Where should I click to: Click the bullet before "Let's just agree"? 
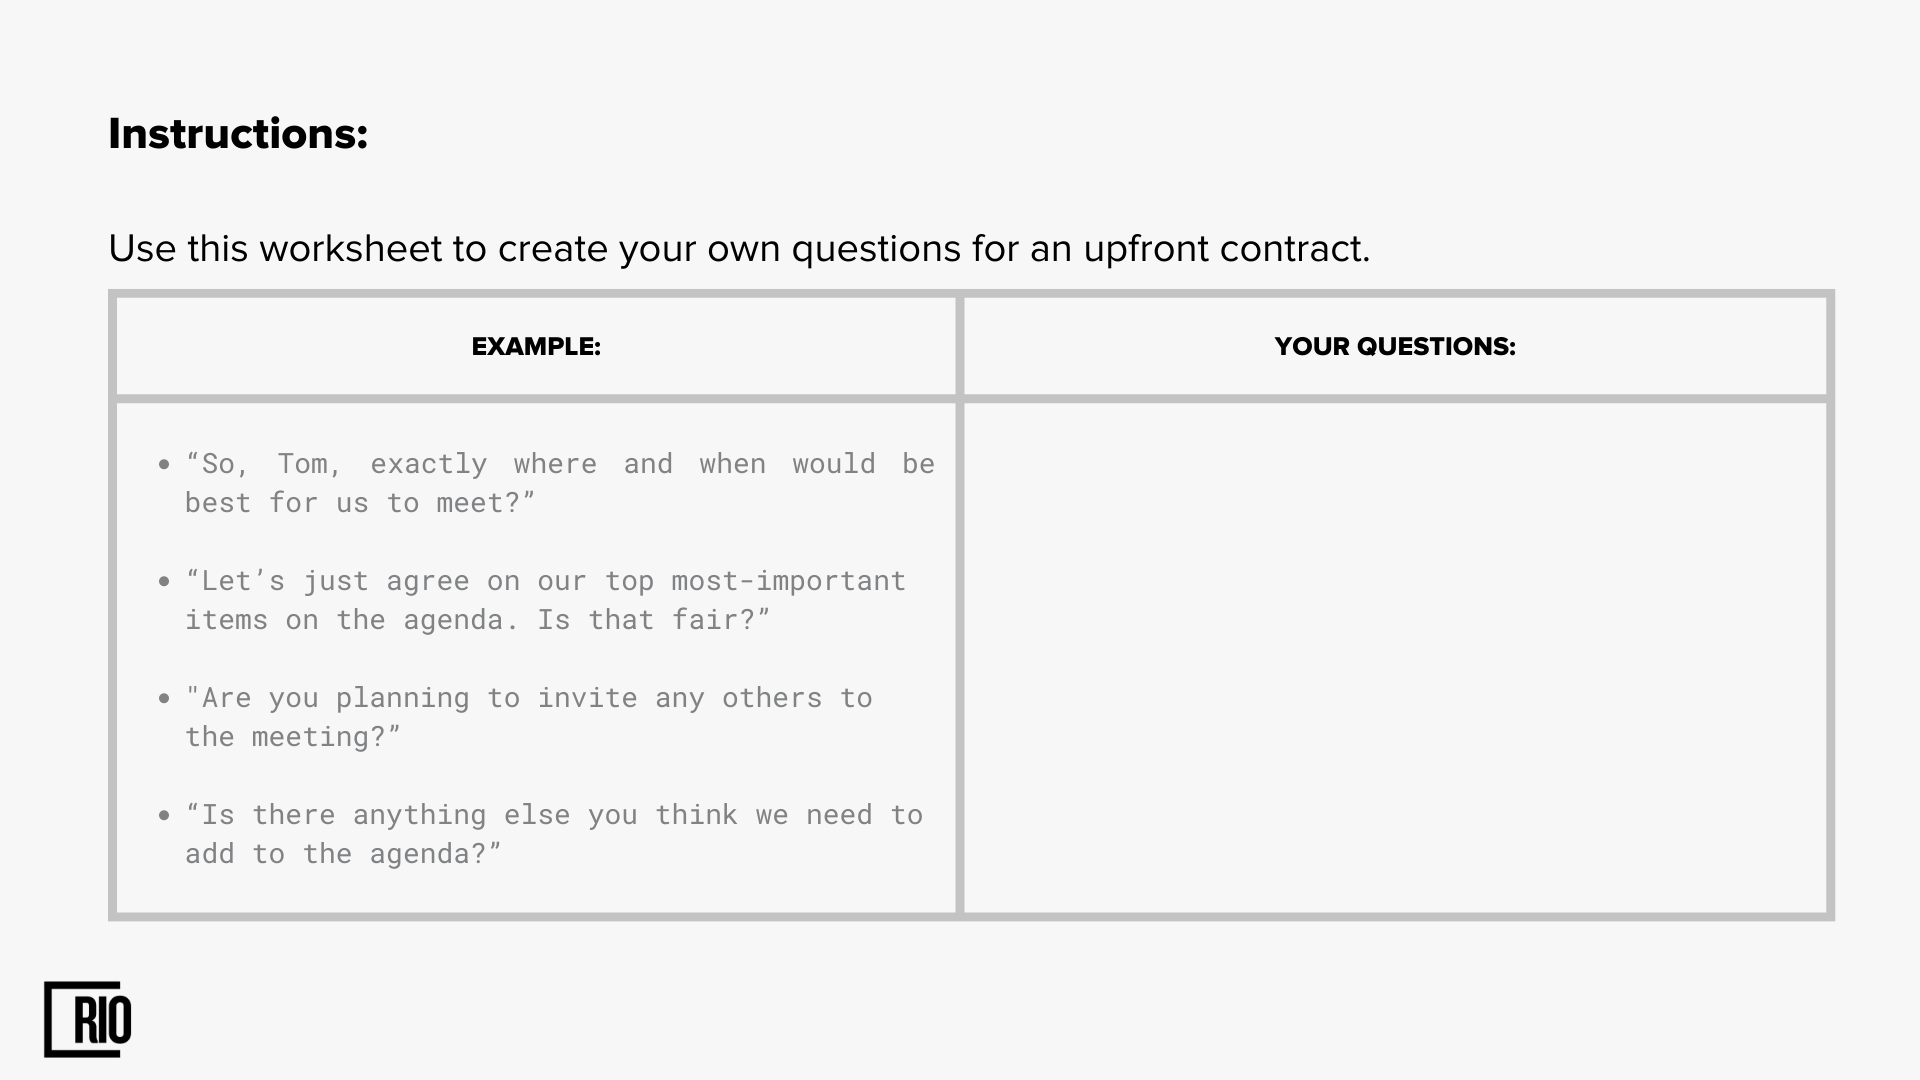[164, 581]
